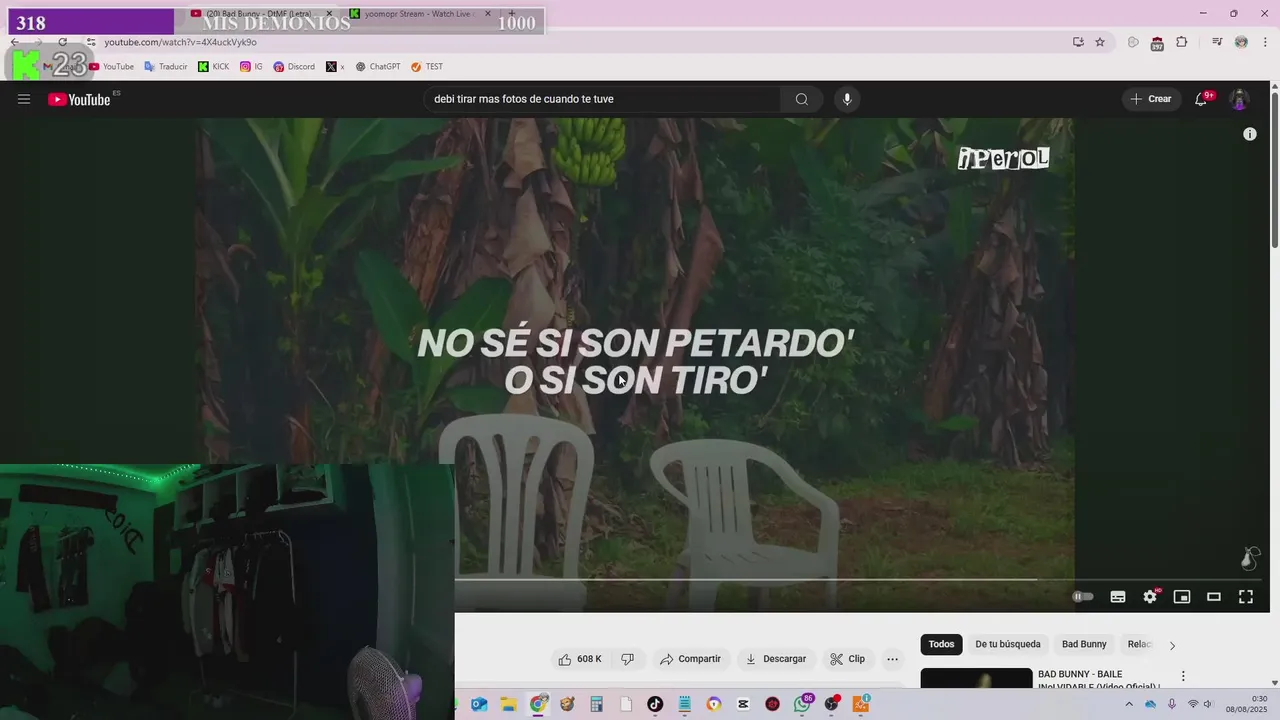Switch to the yoomopr Stream tab

pos(417,14)
